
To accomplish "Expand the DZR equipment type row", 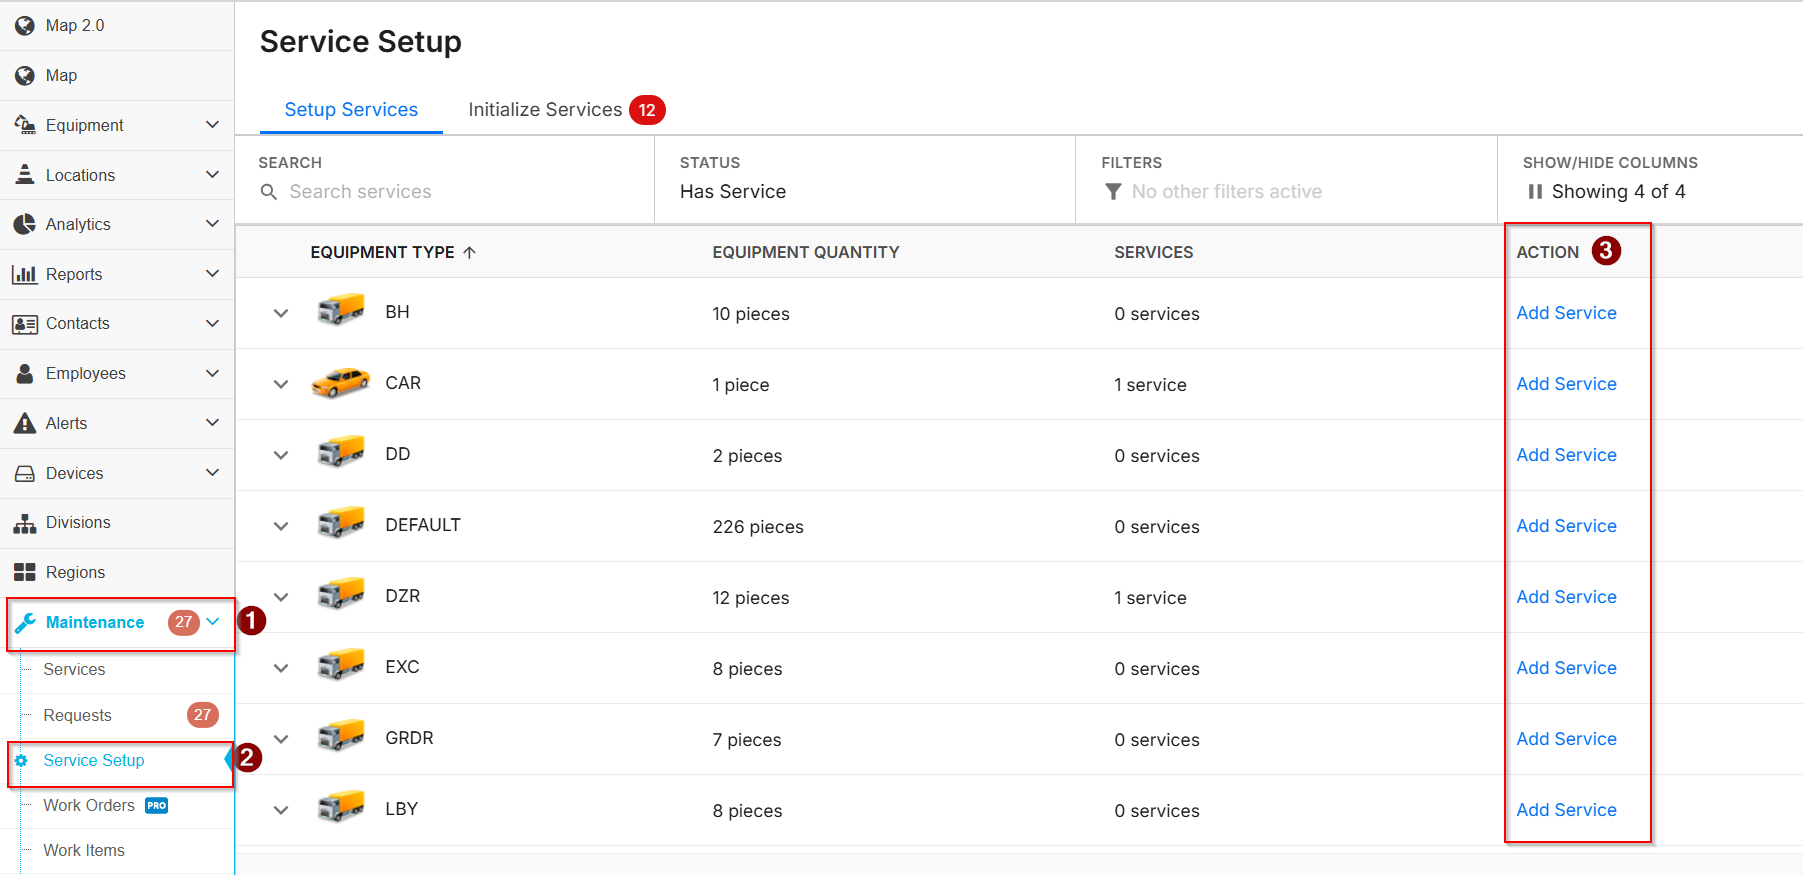I will [281, 597].
